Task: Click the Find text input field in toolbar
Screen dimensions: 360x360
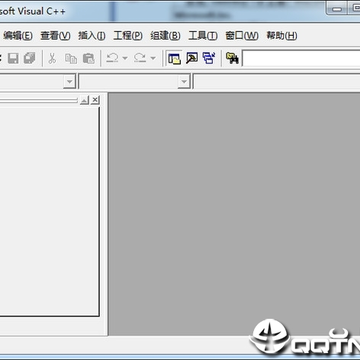Action: (301, 59)
